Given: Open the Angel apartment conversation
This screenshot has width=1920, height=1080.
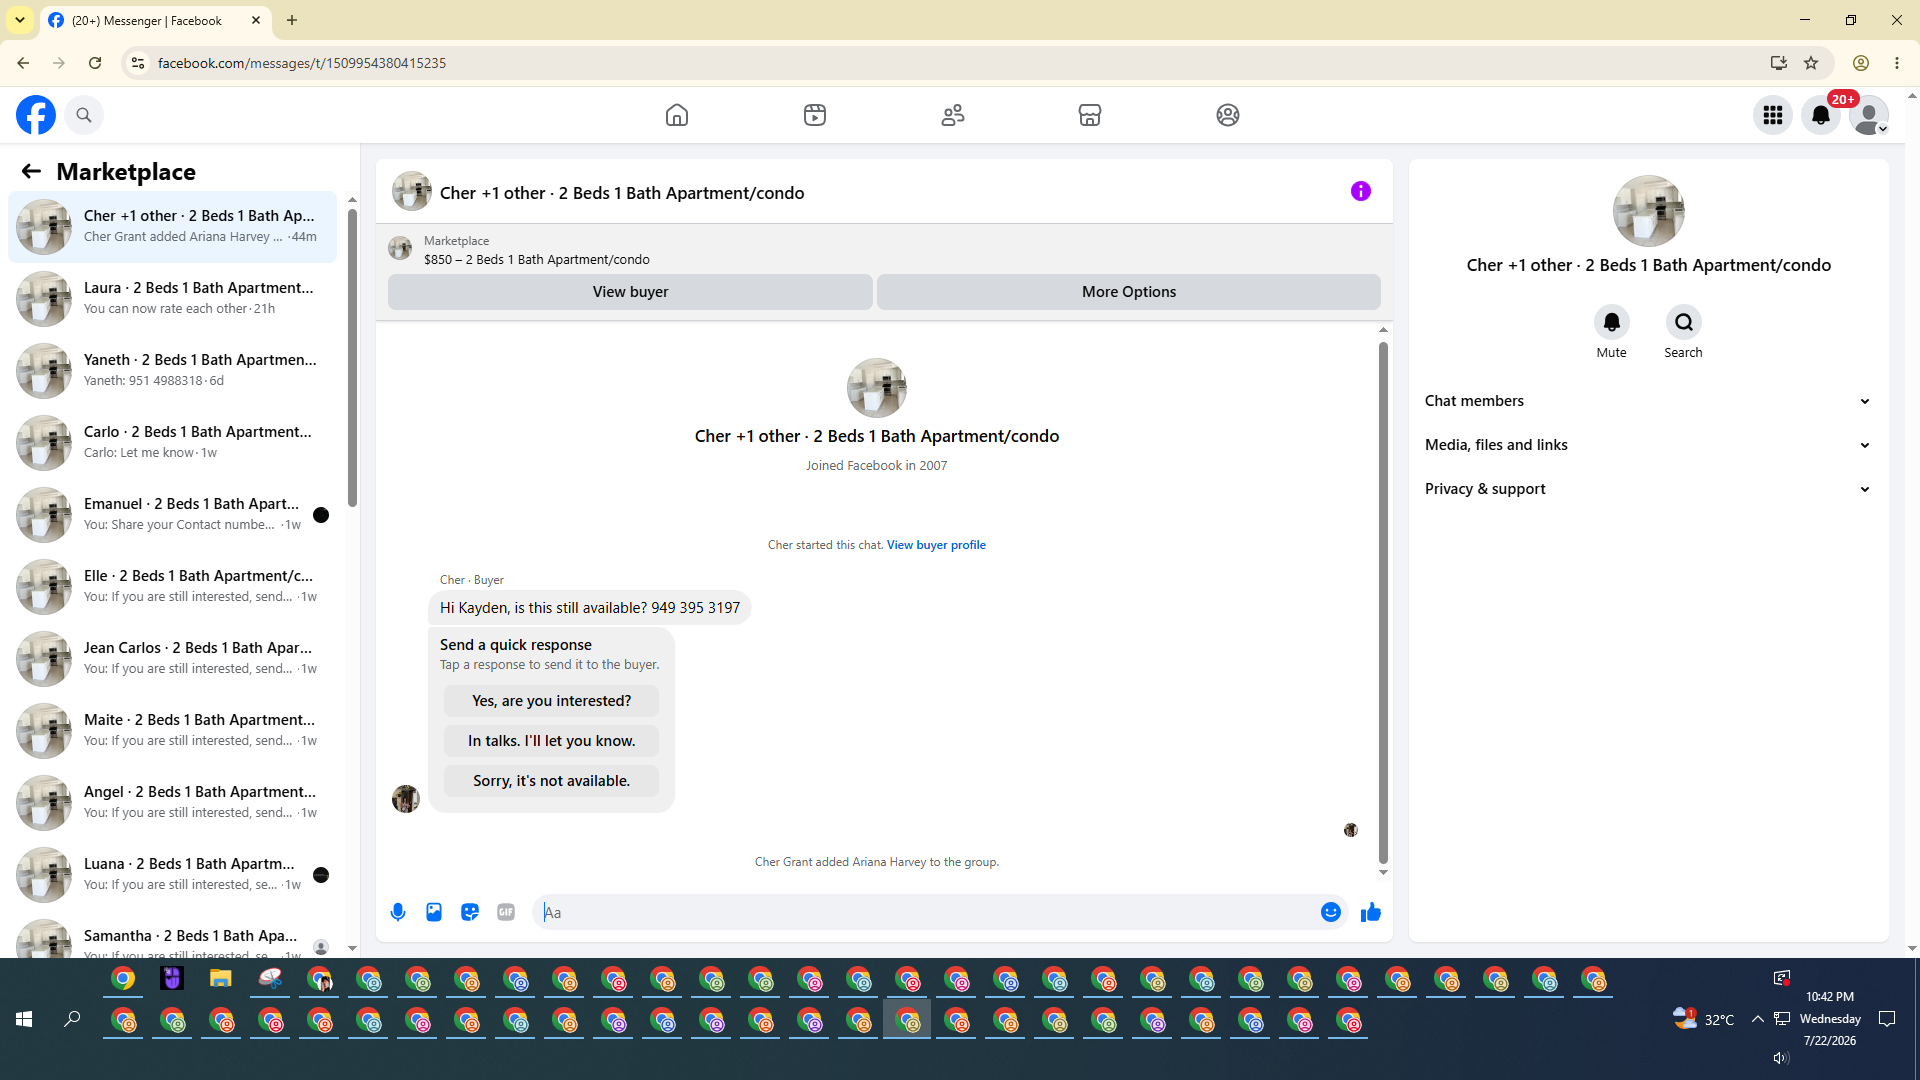Looking at the screenshot, I should (x=173, y=803).
